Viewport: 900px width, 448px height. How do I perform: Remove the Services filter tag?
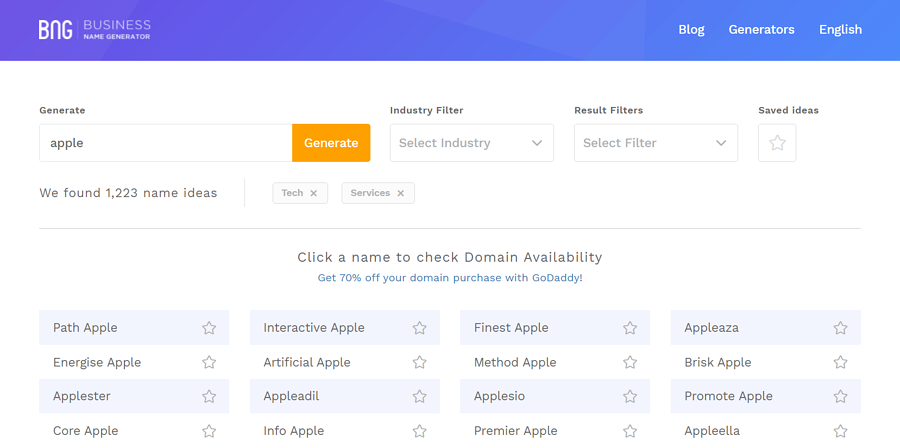pyautogui.click(x=401, y=193)
